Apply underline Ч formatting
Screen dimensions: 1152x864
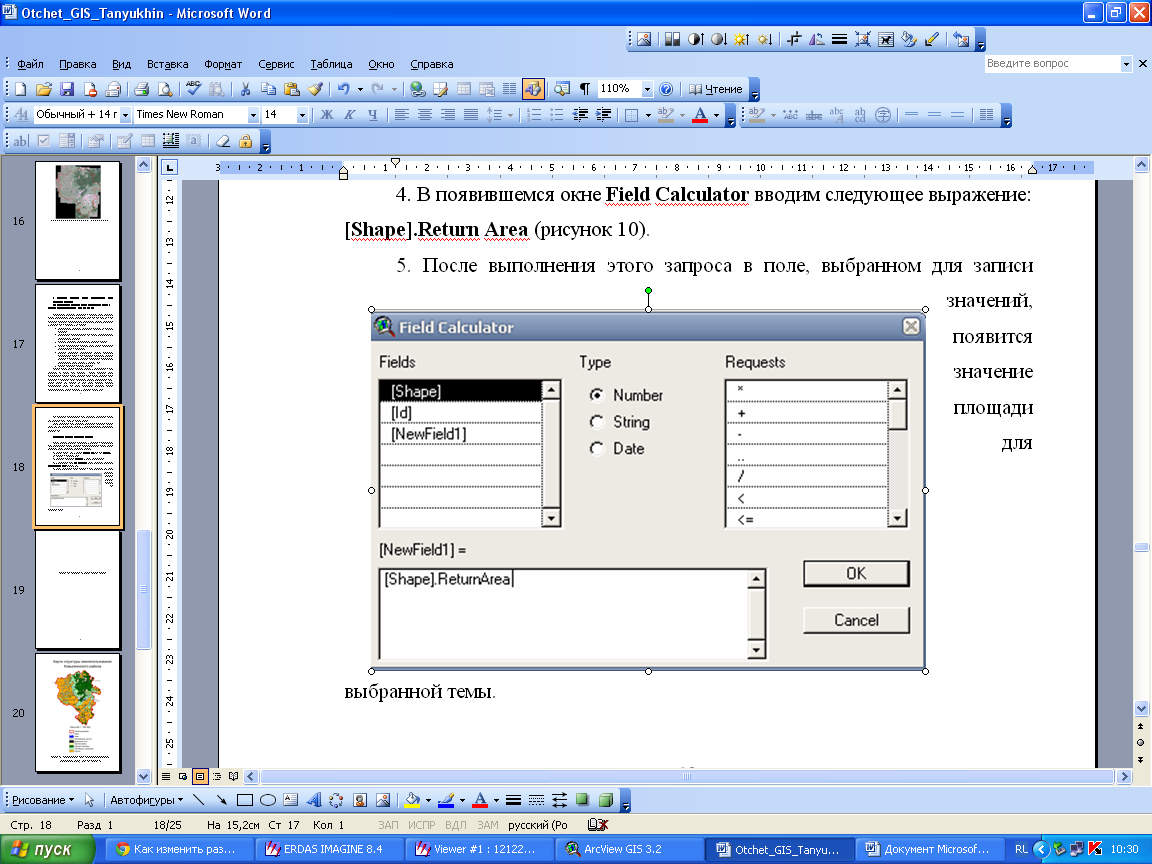[x=372, y=115]
